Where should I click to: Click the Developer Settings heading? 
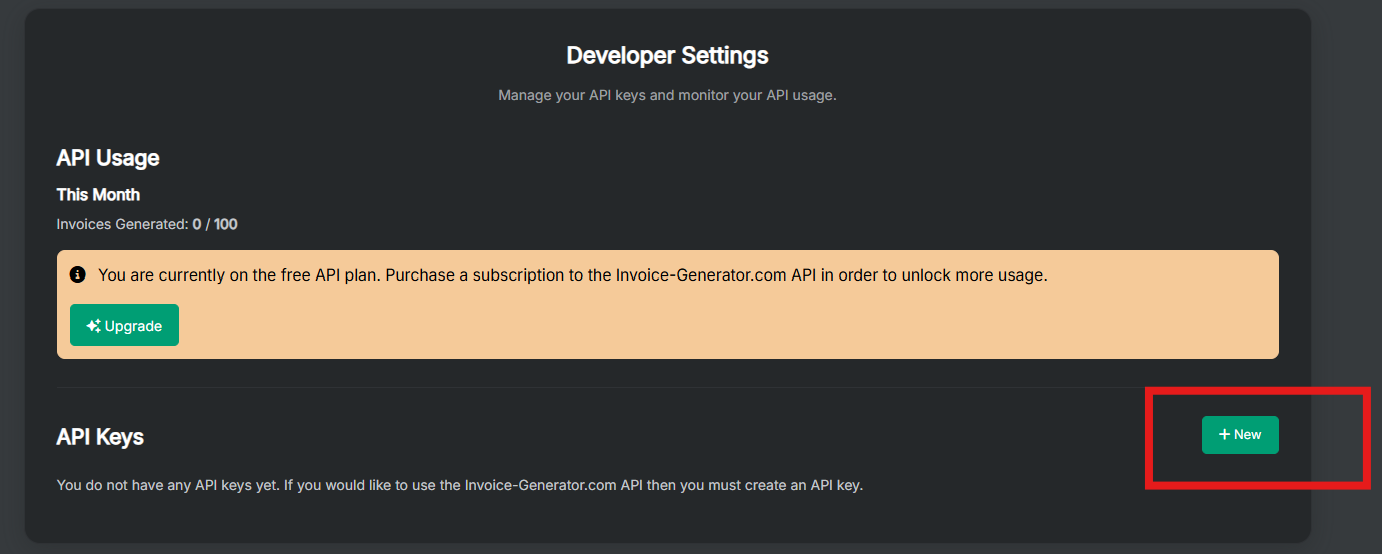coord(667,55)
